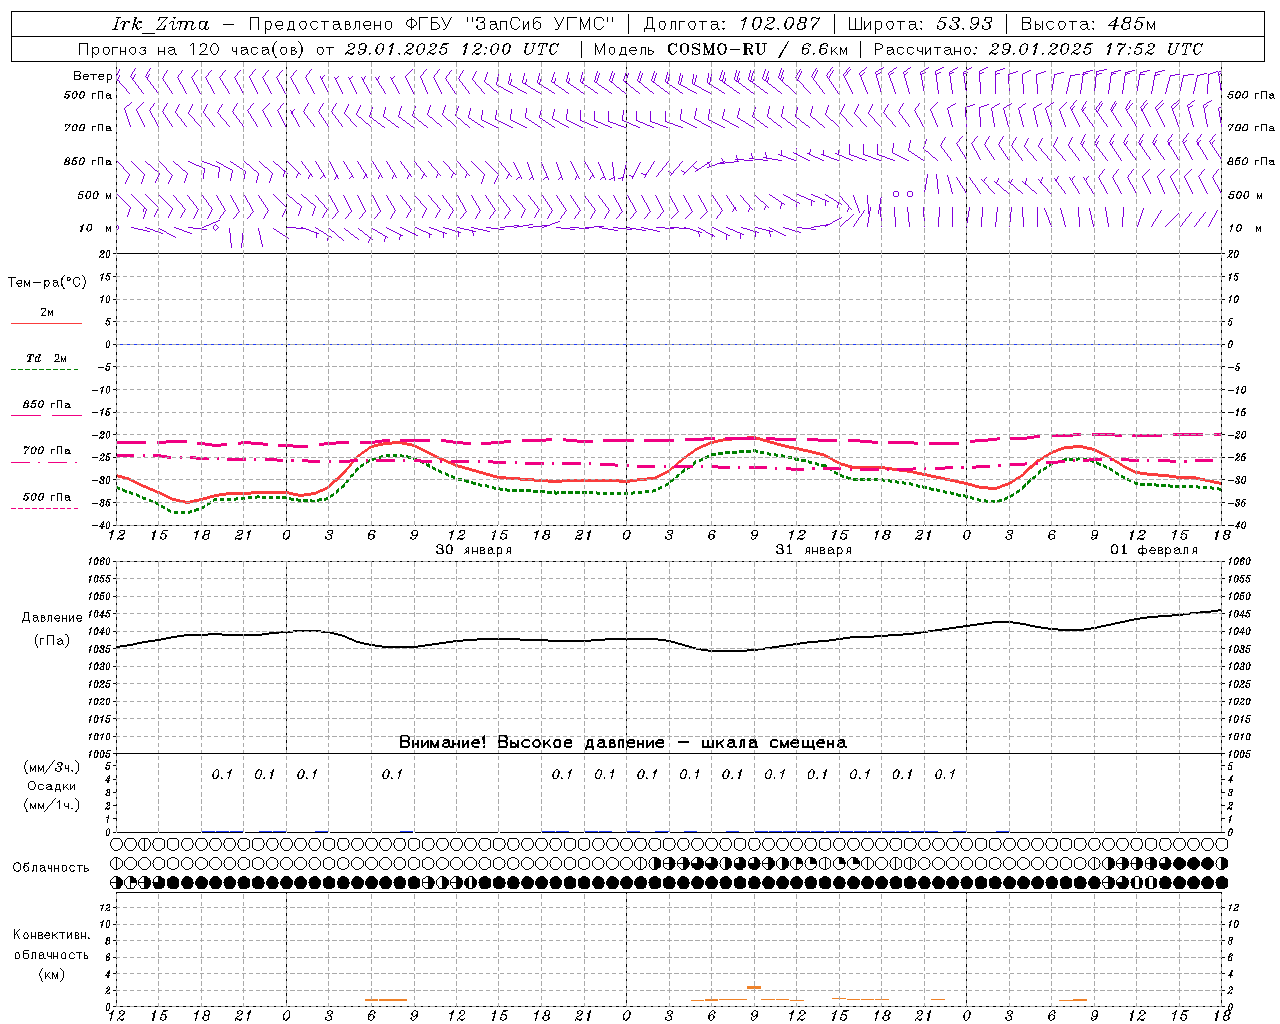The image size is (1280, 1024).
Task: Click the "Высота: 485м" header value
Action: click(1088, 24)
